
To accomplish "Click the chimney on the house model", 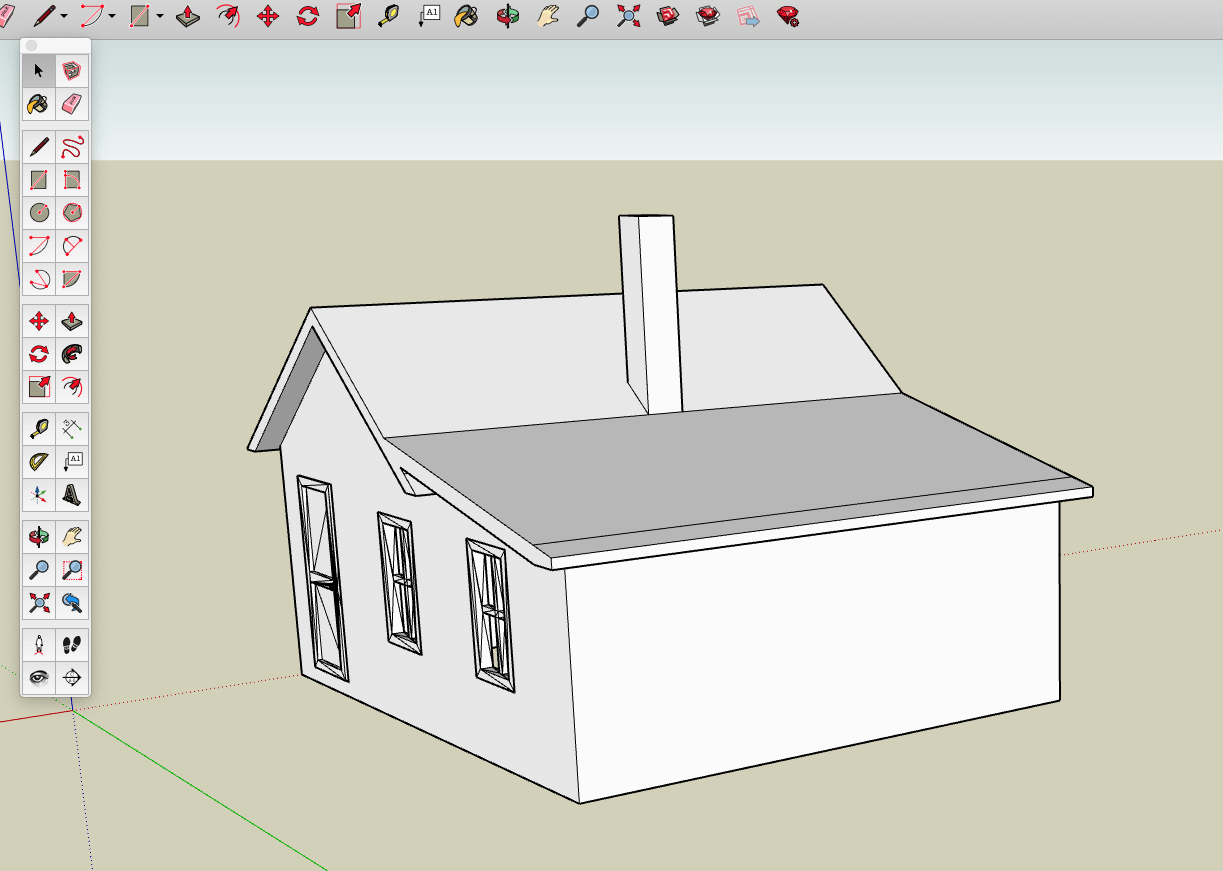I will [651, 314].
